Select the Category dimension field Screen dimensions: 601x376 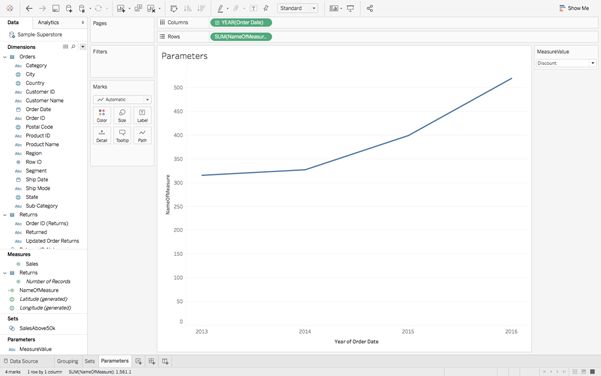point(36,66)
